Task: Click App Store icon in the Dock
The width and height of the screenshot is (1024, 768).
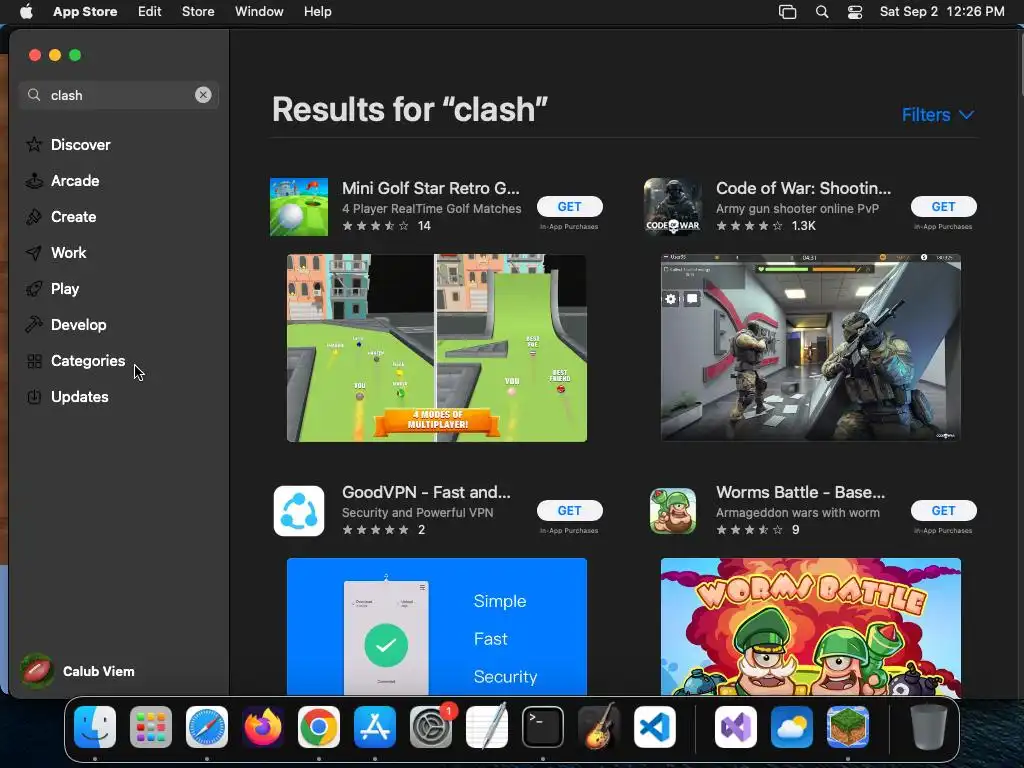Action: click(375, 727)
